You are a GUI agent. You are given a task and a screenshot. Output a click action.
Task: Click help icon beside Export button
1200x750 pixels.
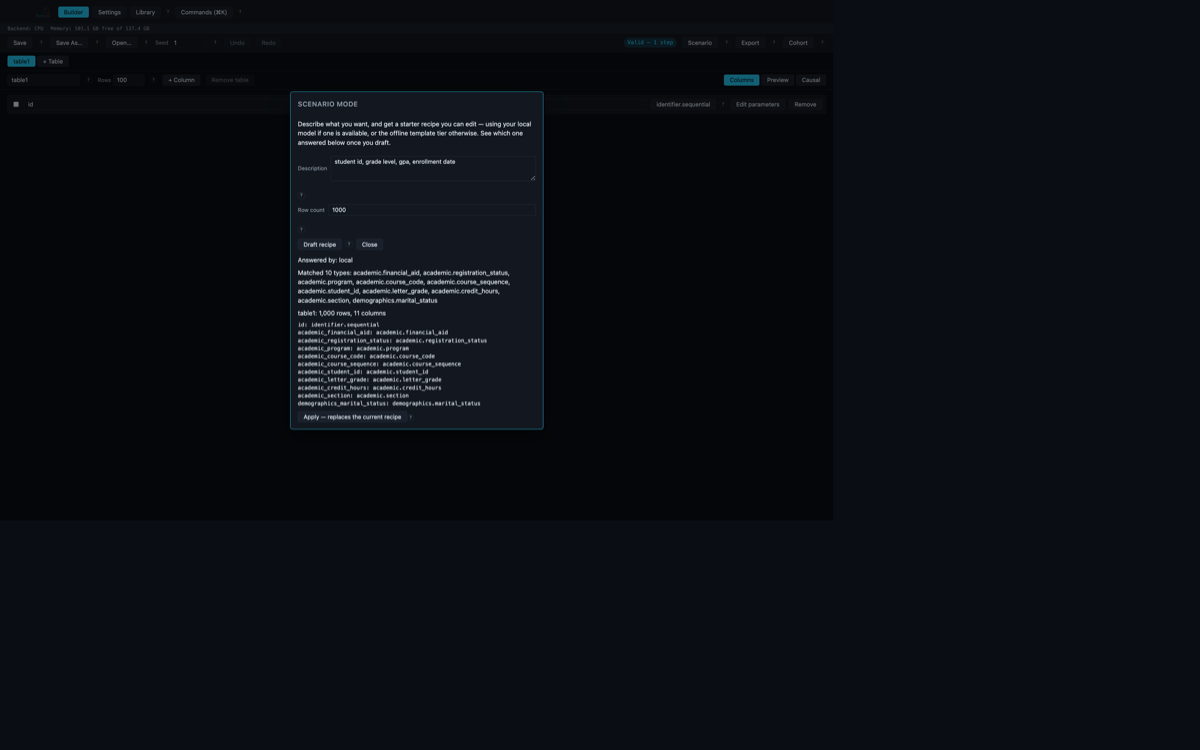coord(773,42)
